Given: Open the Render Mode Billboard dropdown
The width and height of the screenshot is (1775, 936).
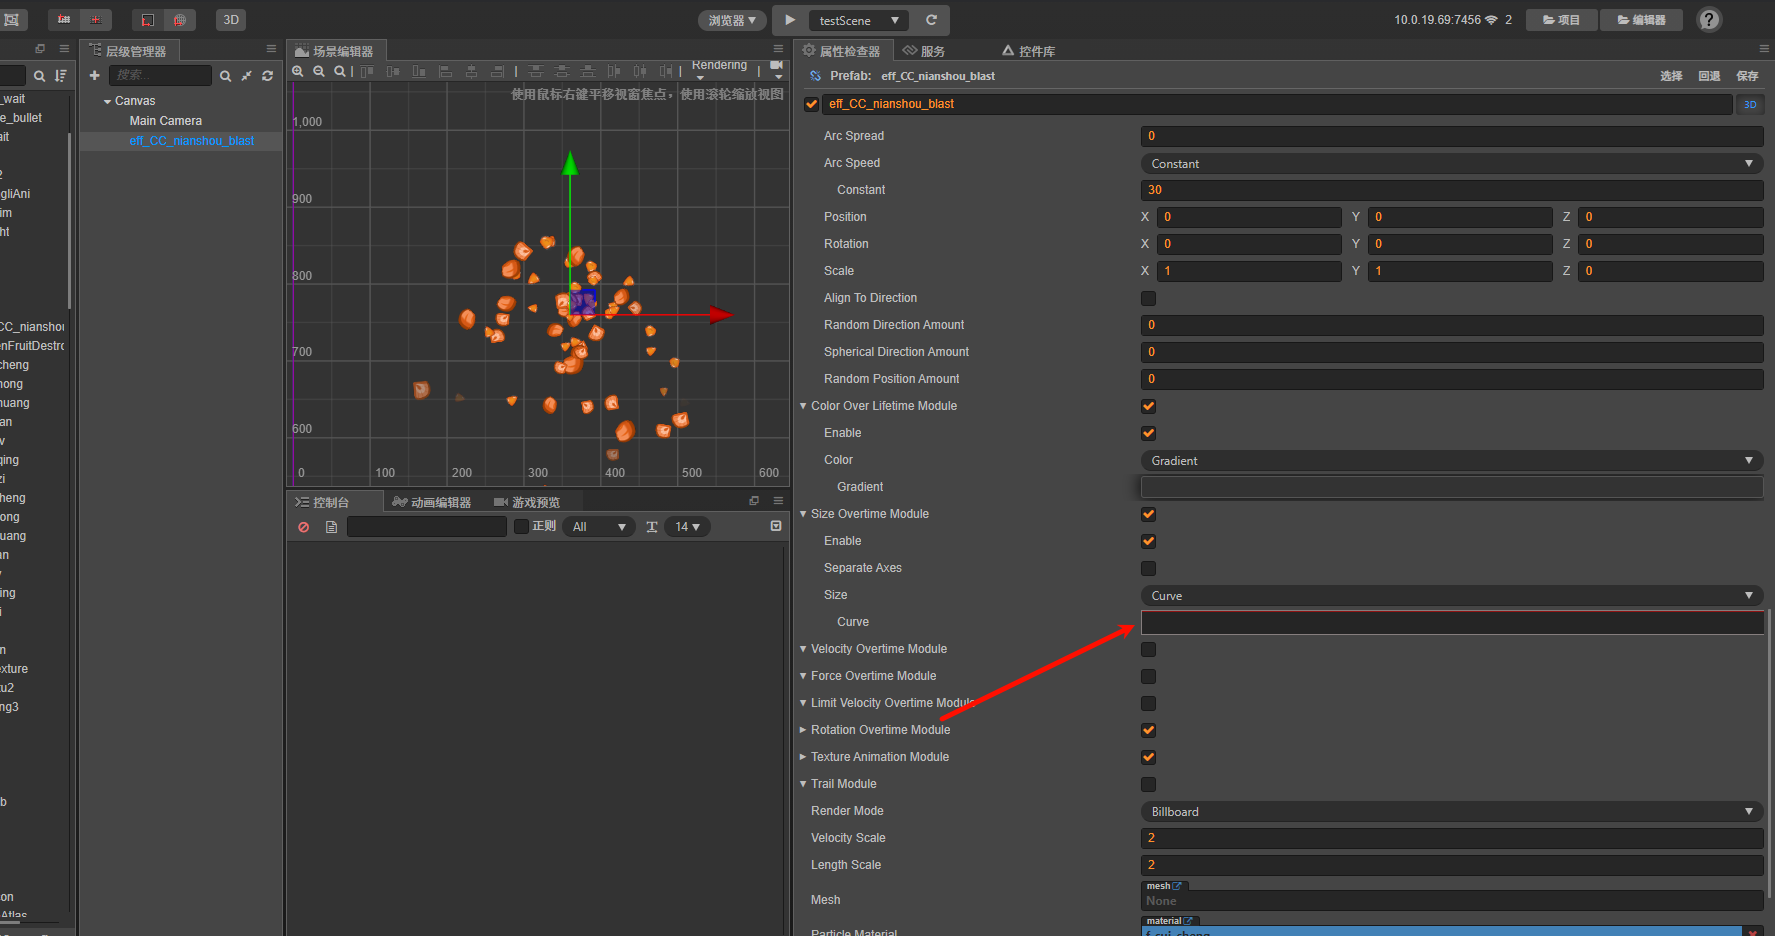Looking at the screenshot, I should point(1451,811).
